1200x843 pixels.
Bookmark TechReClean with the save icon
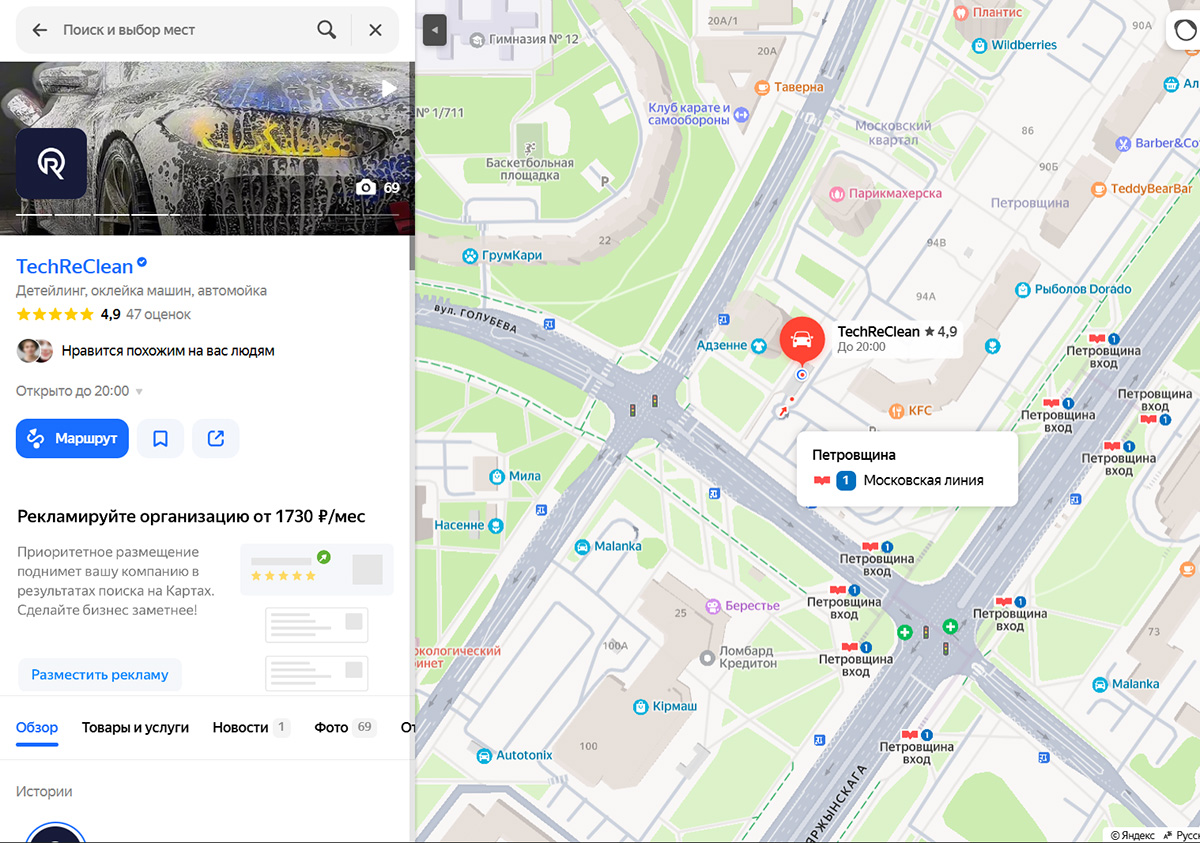tap(160, 438)
